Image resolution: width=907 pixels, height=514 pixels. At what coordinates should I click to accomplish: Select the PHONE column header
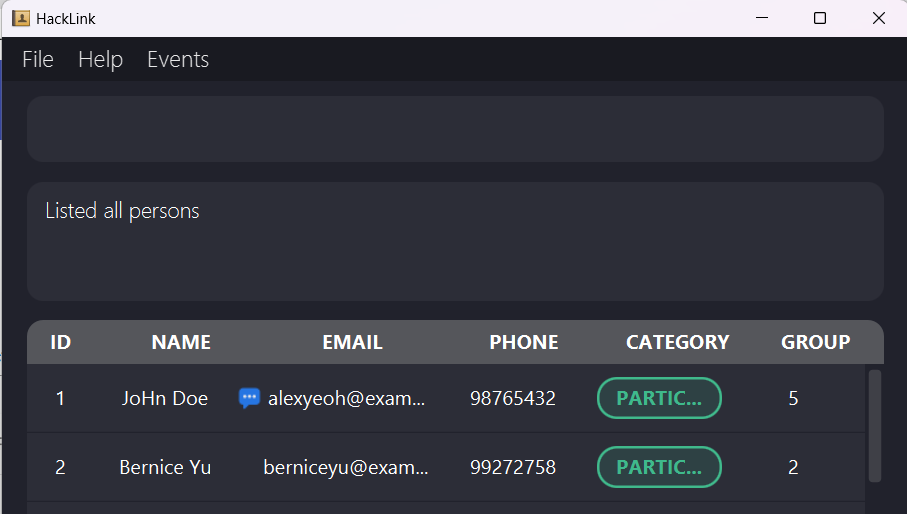[x=524, y=342]
